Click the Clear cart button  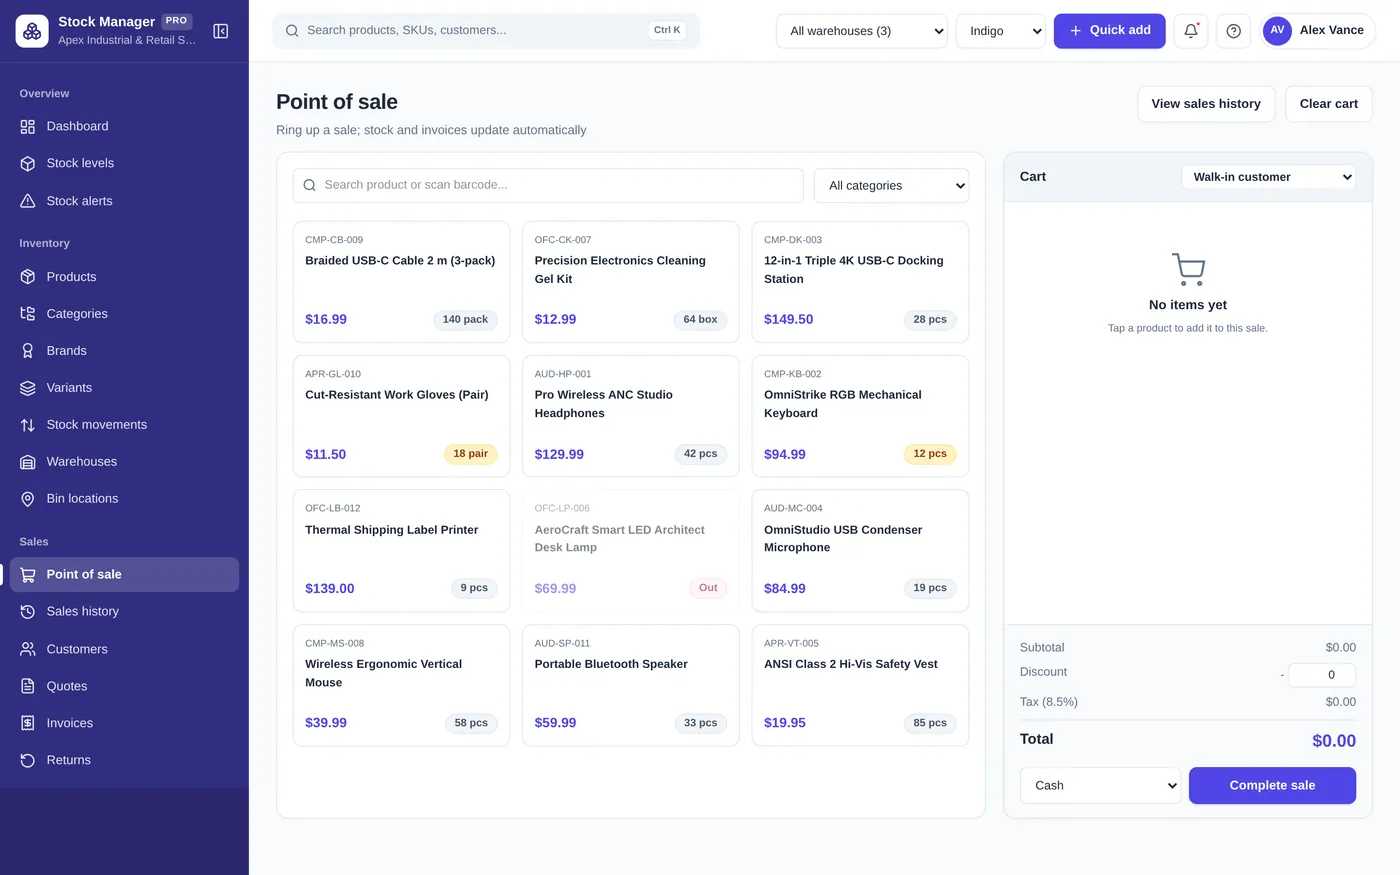click(1329, 104)
